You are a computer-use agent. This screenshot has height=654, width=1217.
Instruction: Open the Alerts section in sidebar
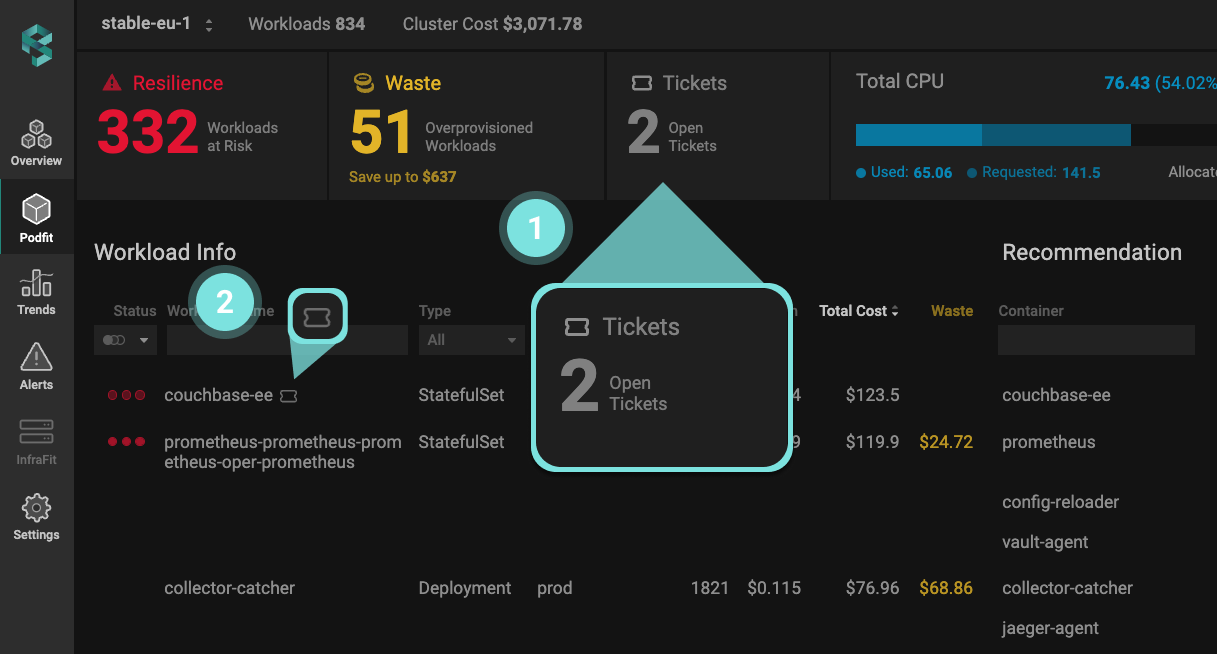36,366
